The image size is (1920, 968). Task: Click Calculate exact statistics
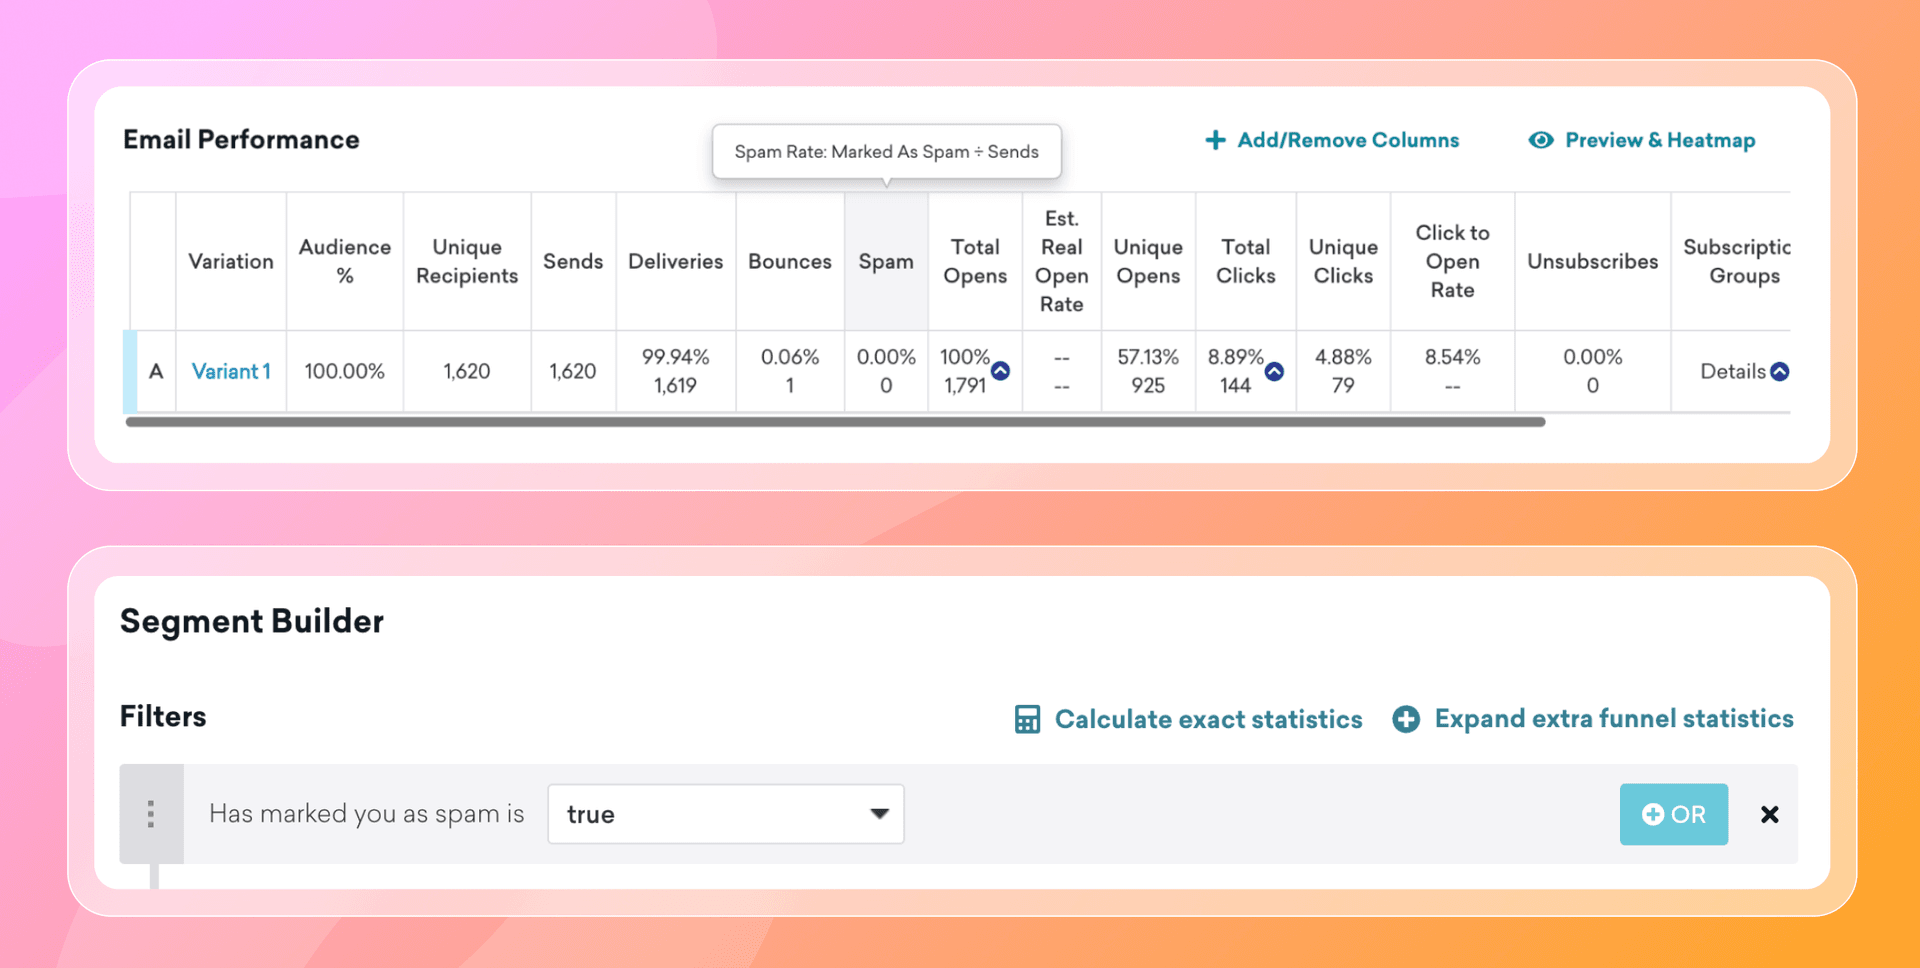(1208, 719)
